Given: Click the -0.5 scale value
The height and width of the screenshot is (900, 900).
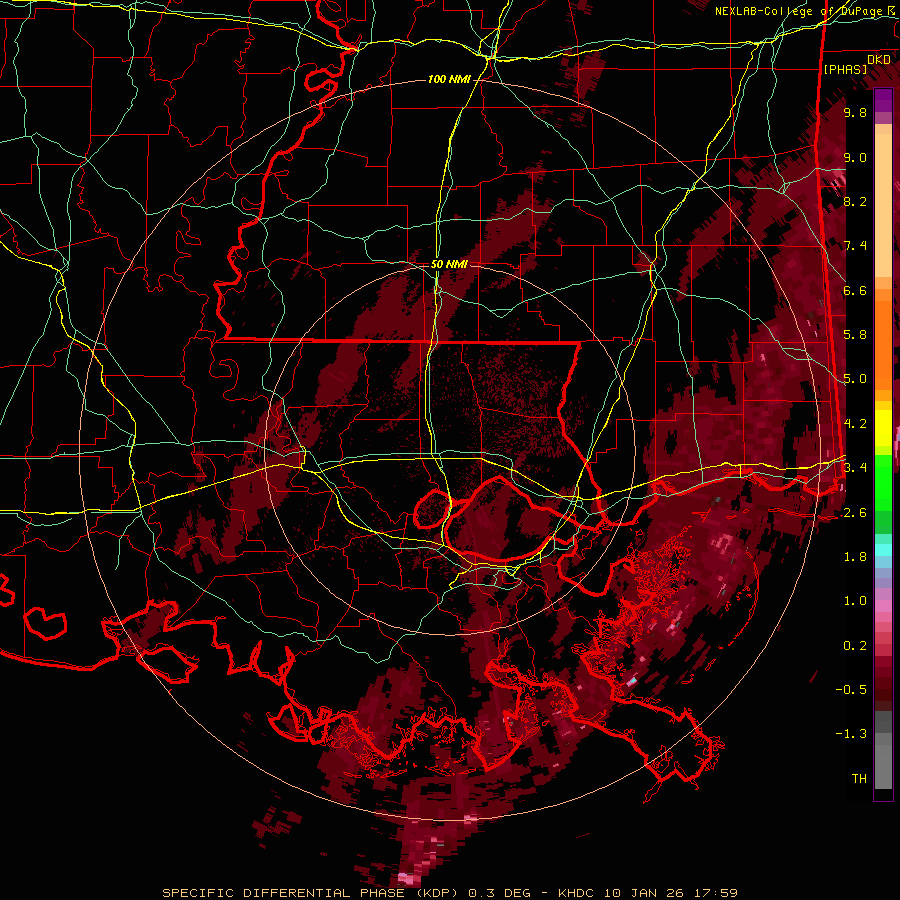Looking at the screenshot, I should point(851,689).
